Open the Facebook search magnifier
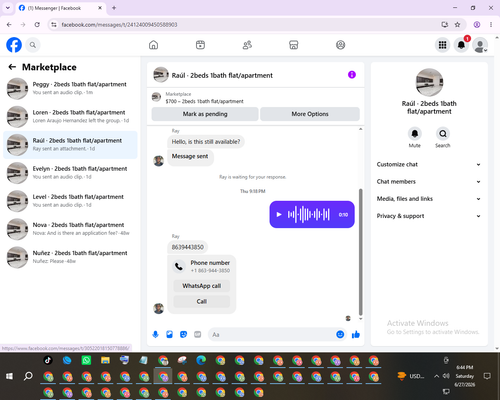 click(33, 45)
